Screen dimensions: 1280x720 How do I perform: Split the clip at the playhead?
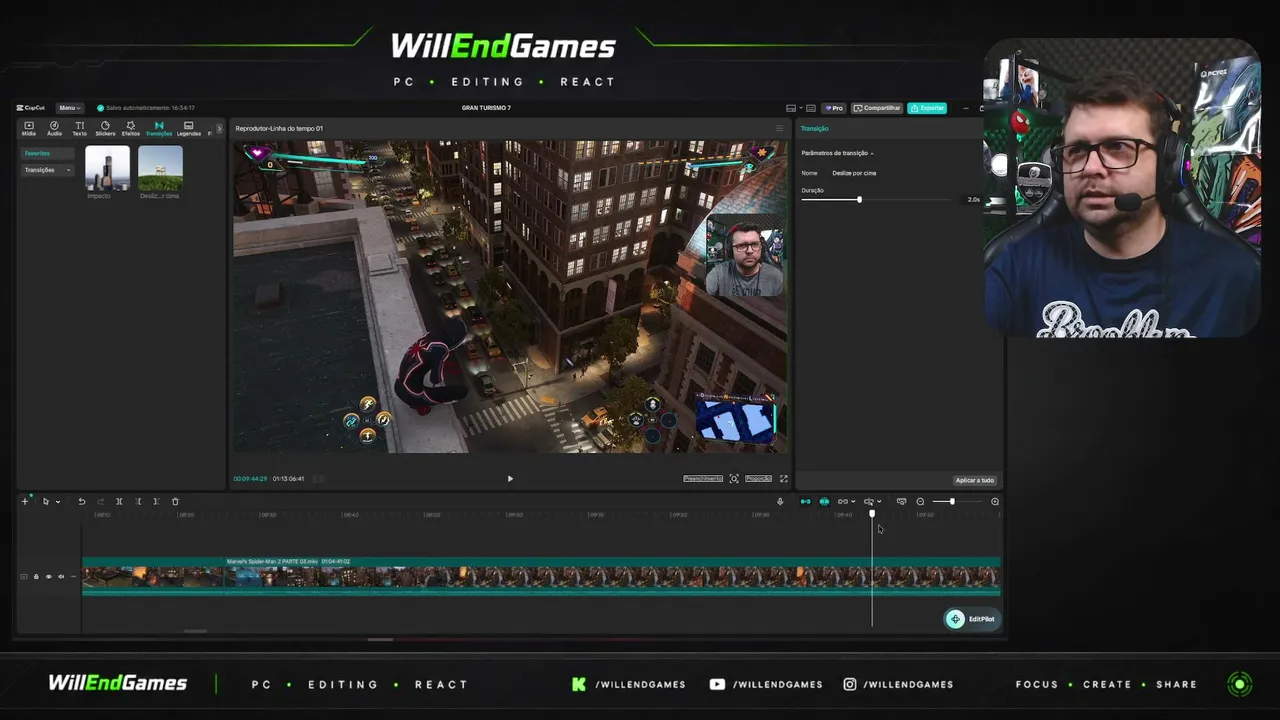coord(119,502)
